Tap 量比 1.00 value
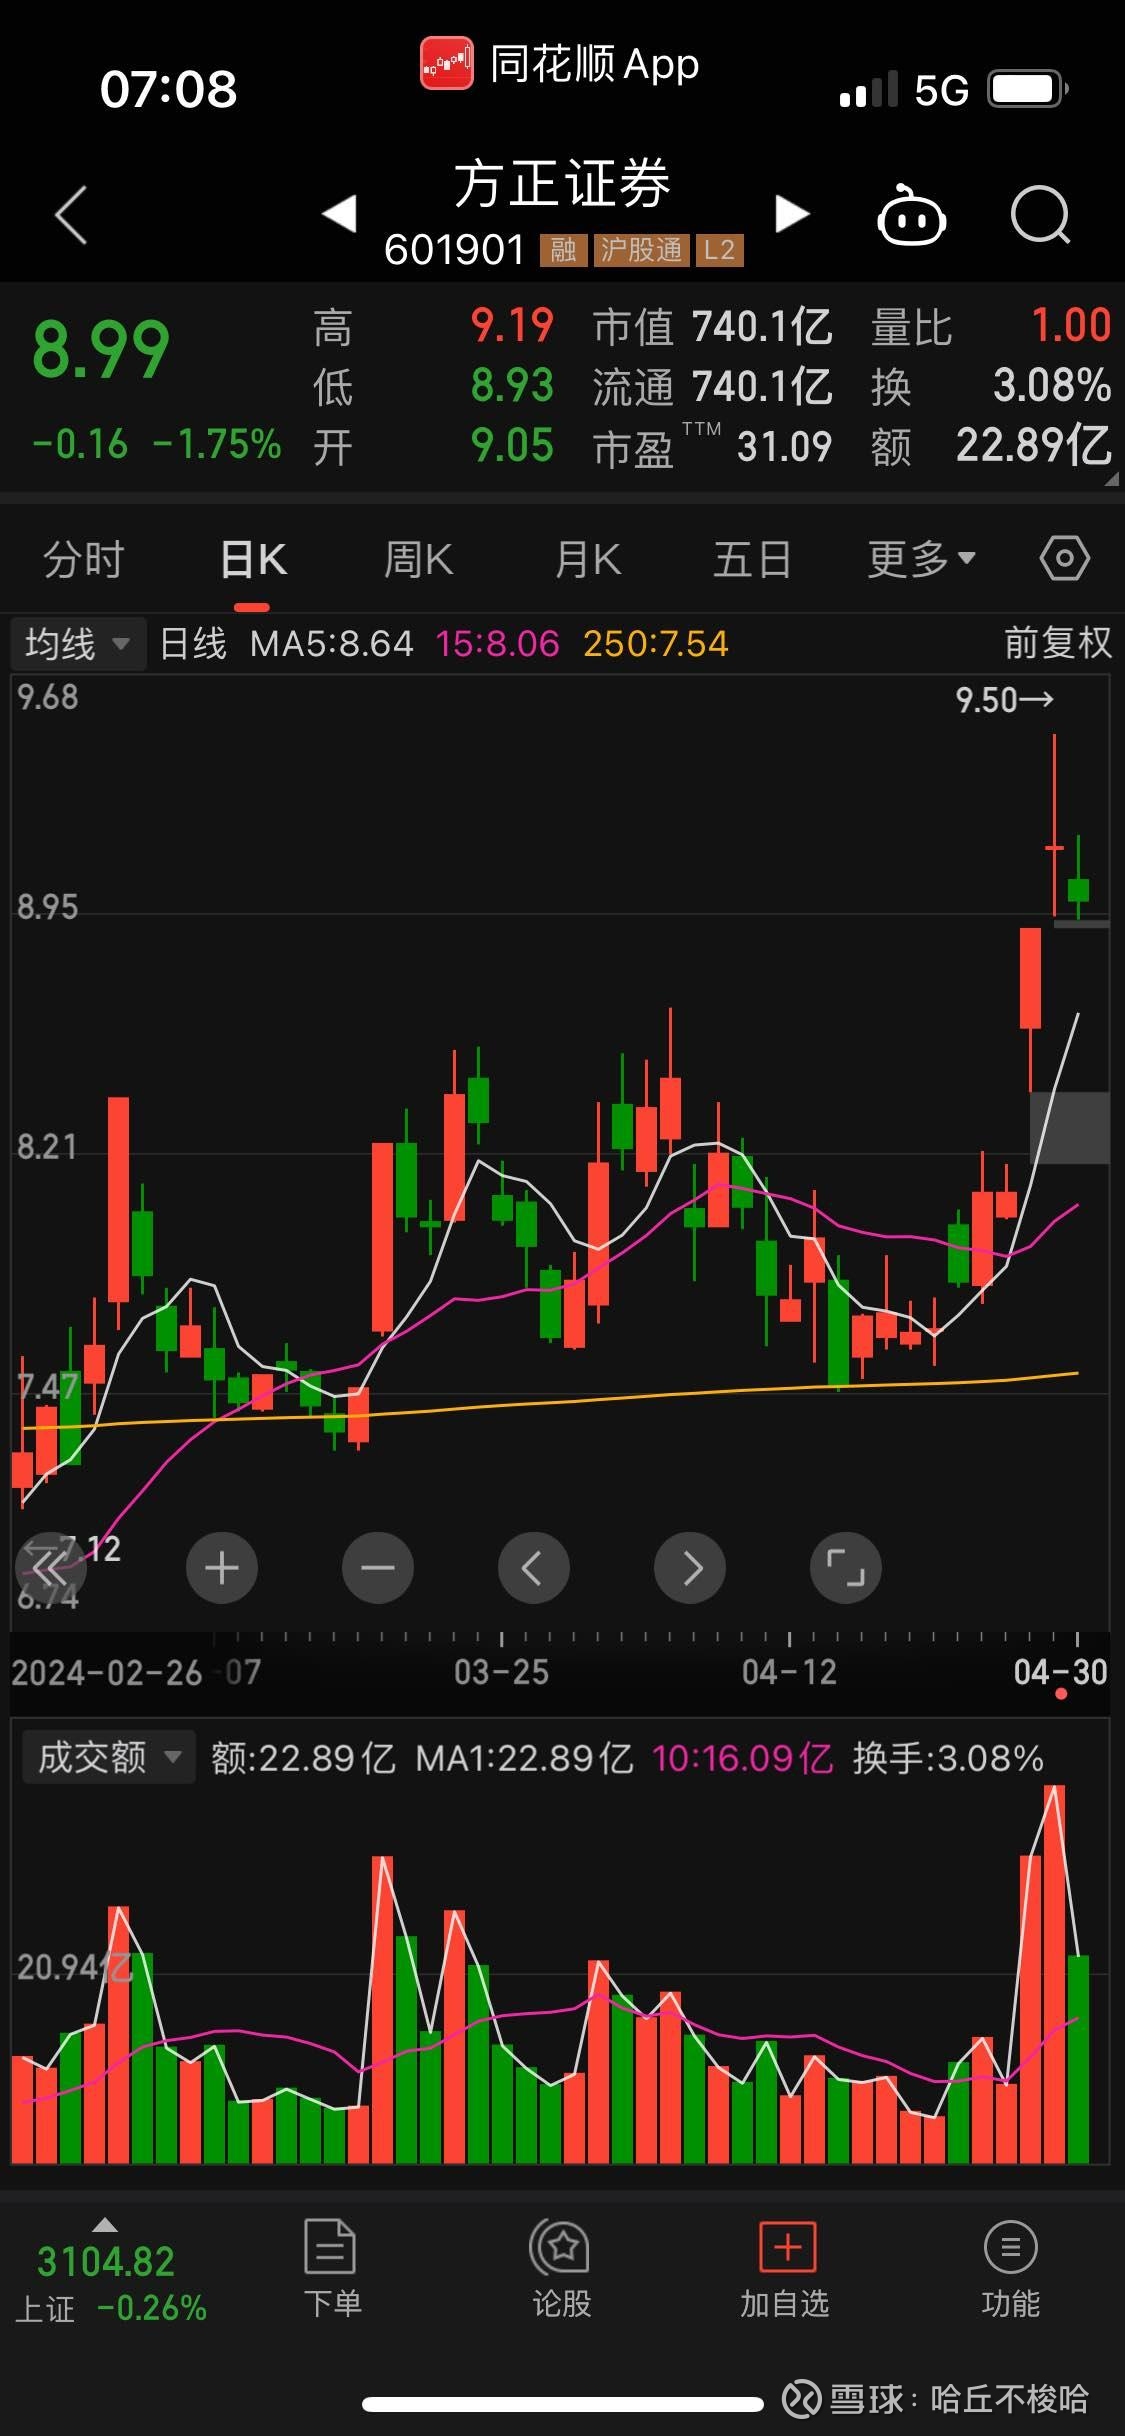 point(1071,326)
